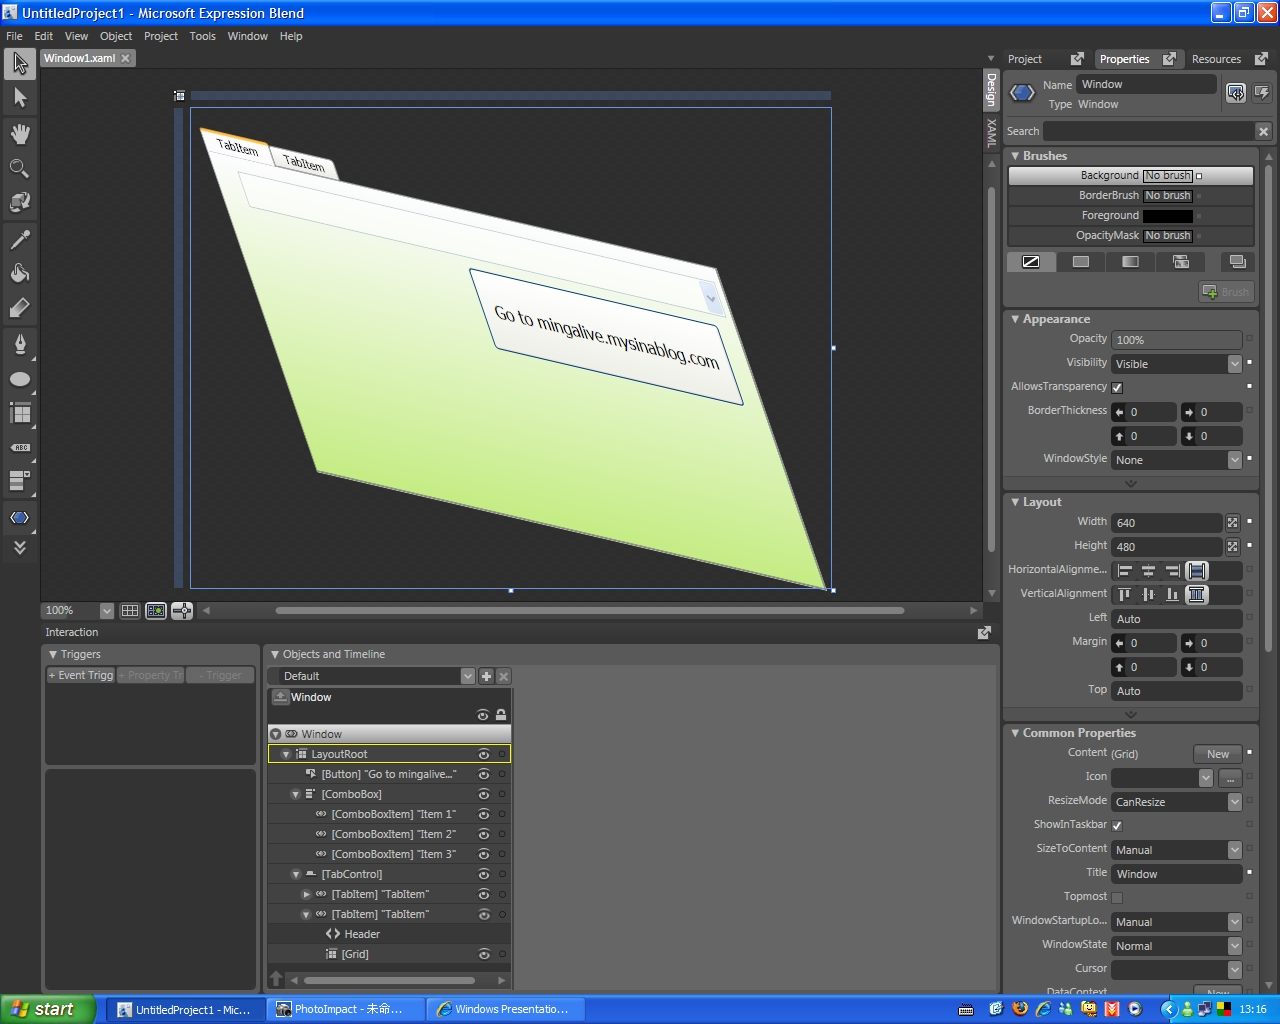The height and width of the screenshot is (1024, 1280).
Task: Select the Window control tool
Action: 20,517
